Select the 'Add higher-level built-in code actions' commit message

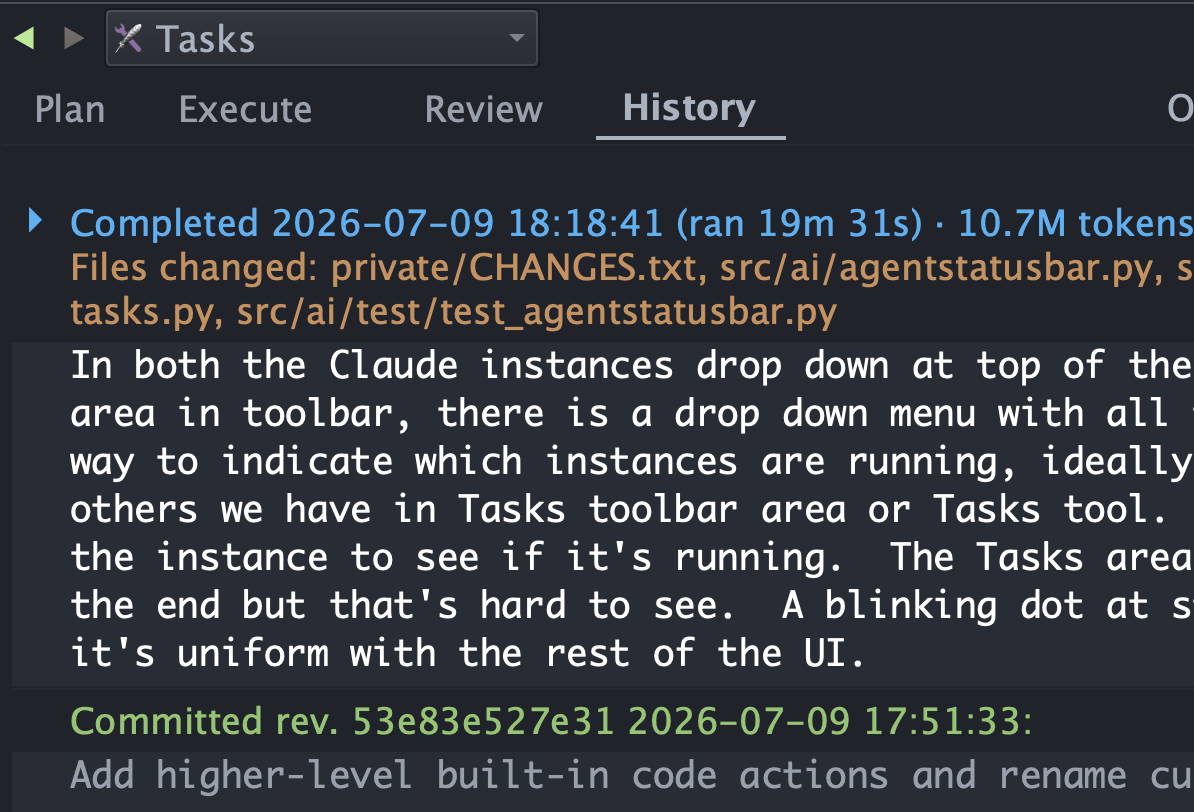632,776
